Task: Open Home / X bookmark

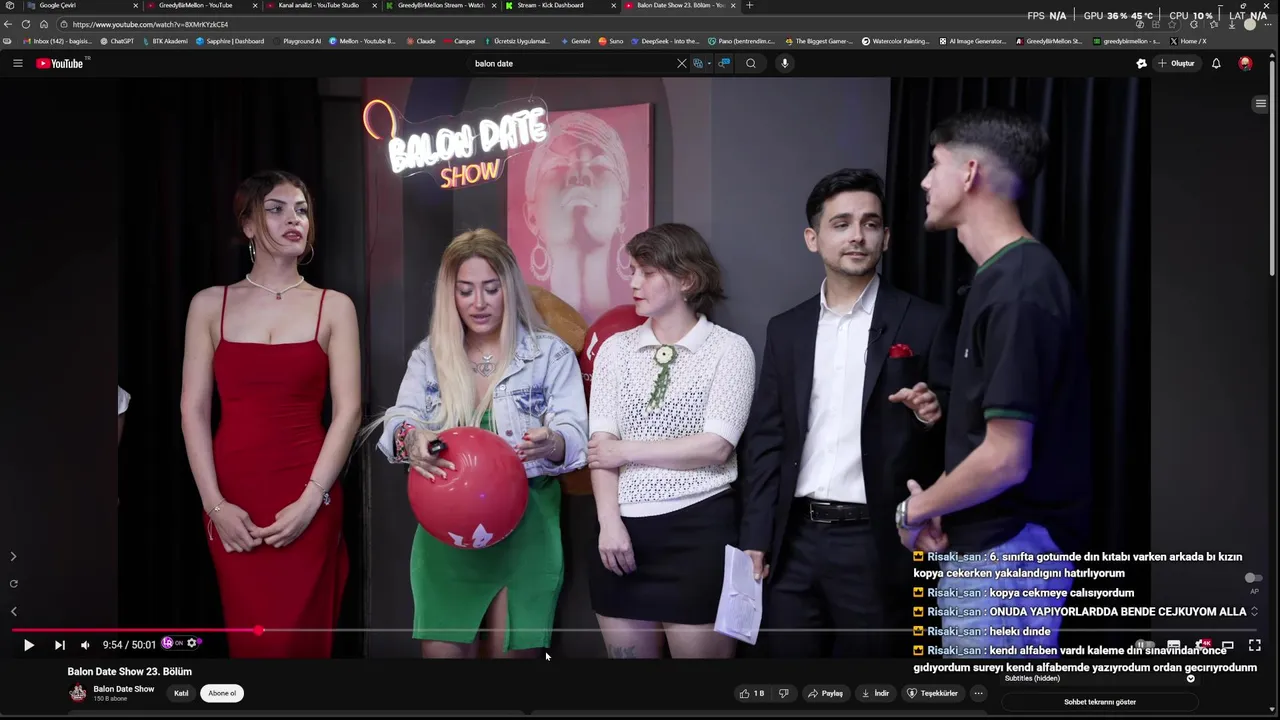Action: click(x=1189, y=41)
